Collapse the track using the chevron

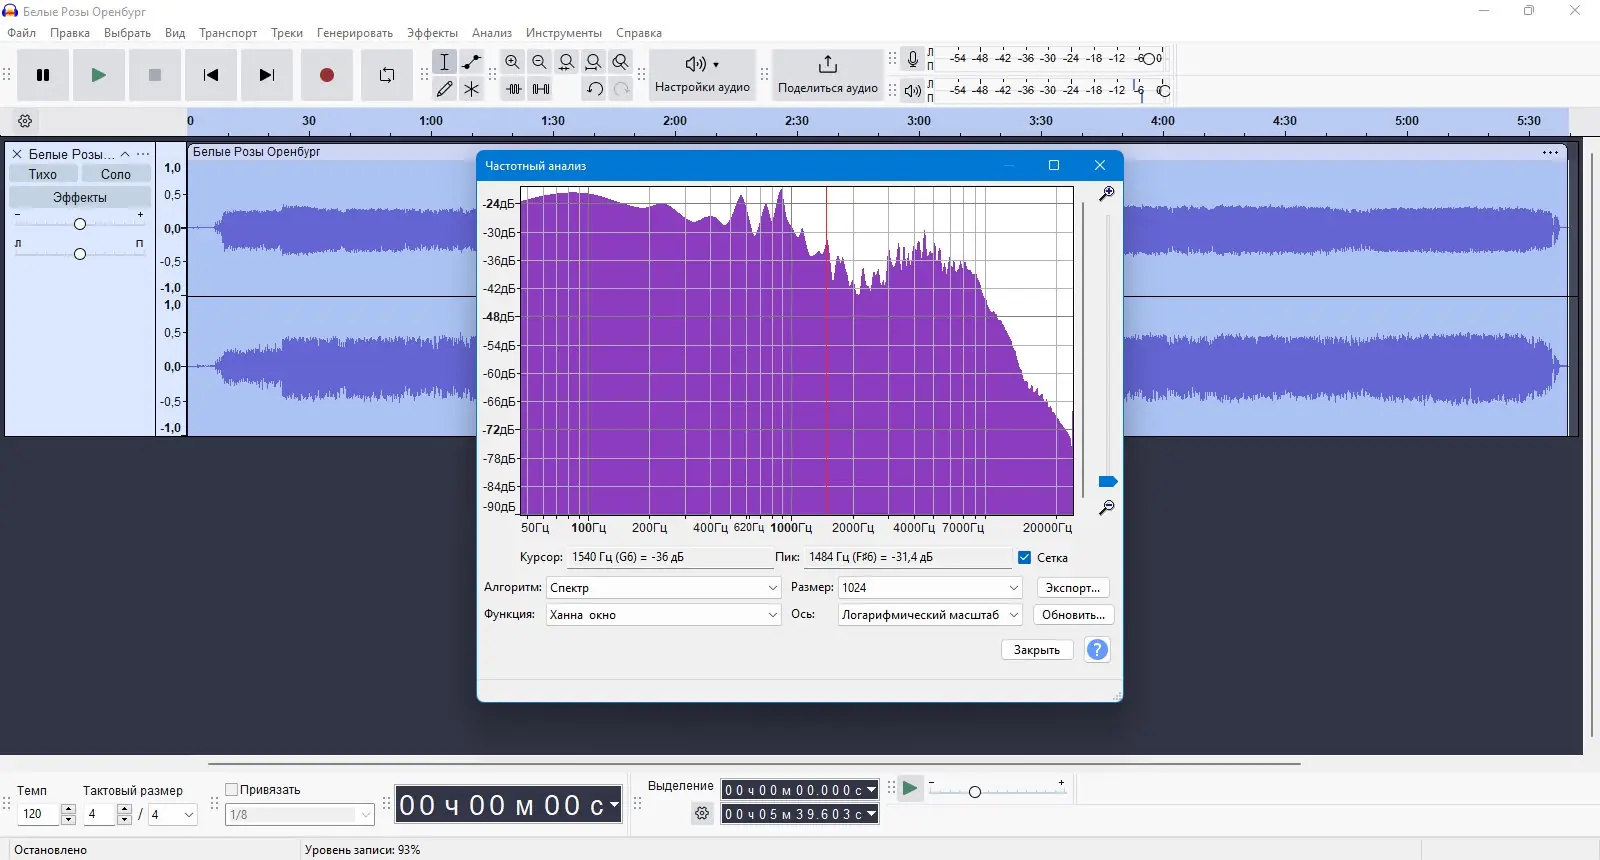[125, 154]
